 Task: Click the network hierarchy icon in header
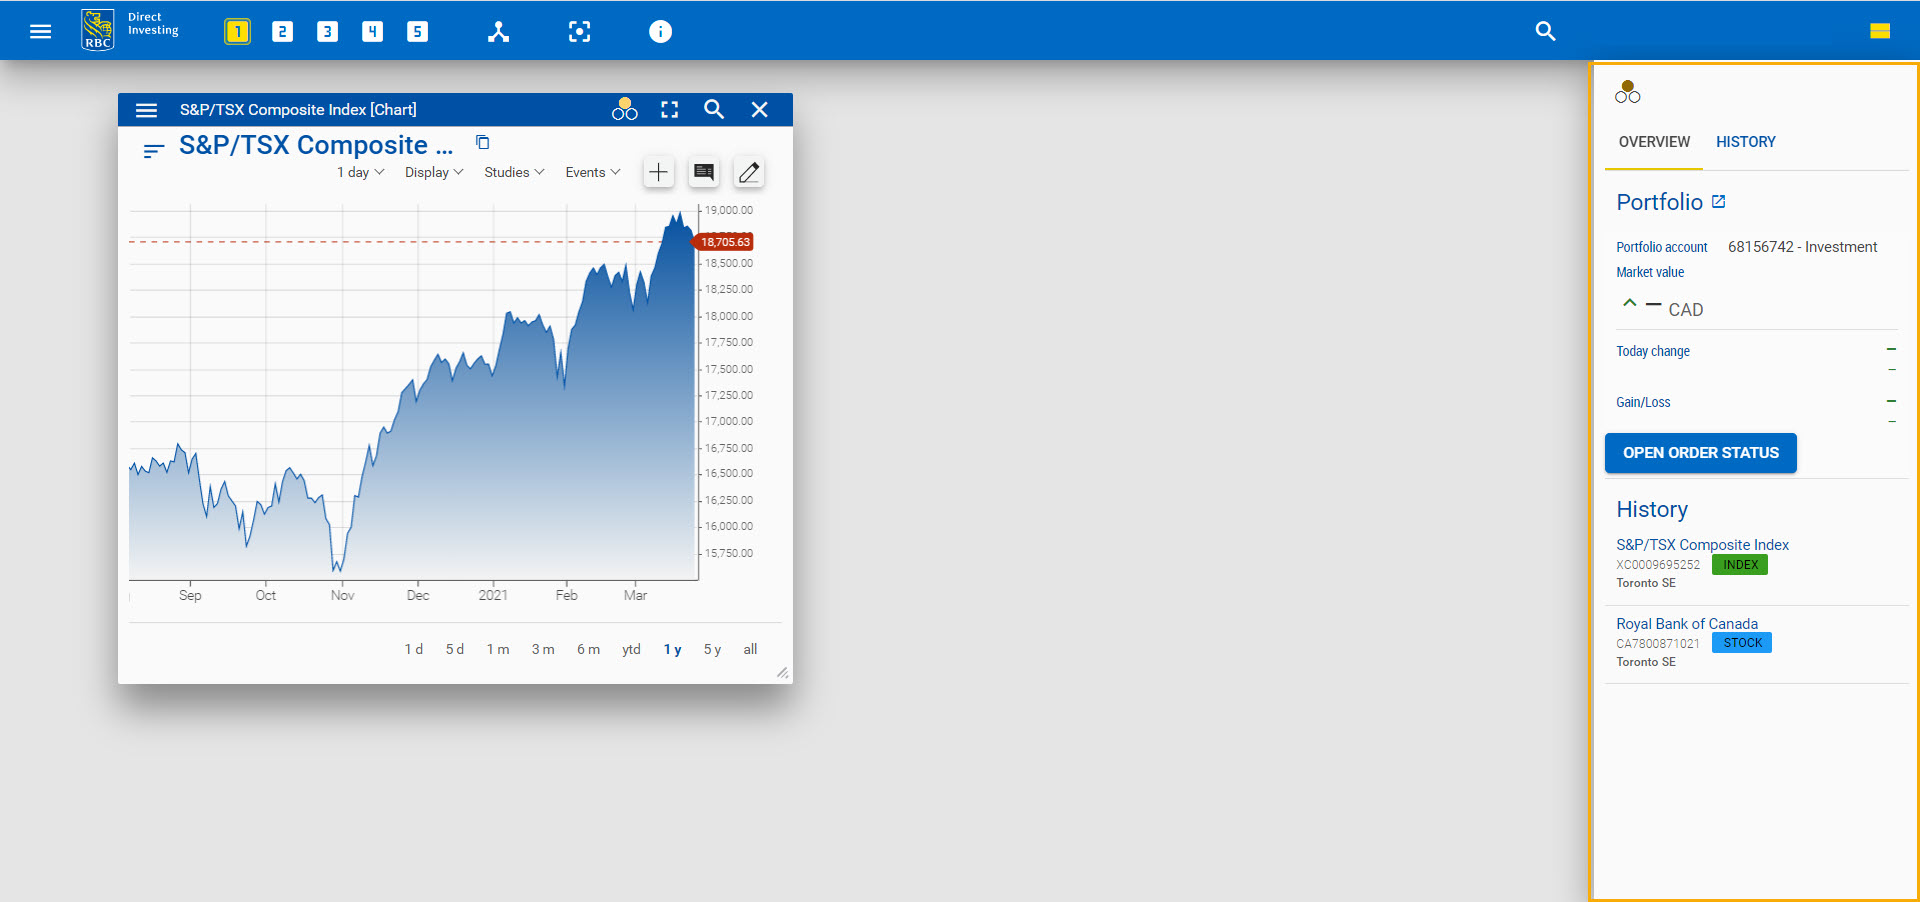pos(498,32)
